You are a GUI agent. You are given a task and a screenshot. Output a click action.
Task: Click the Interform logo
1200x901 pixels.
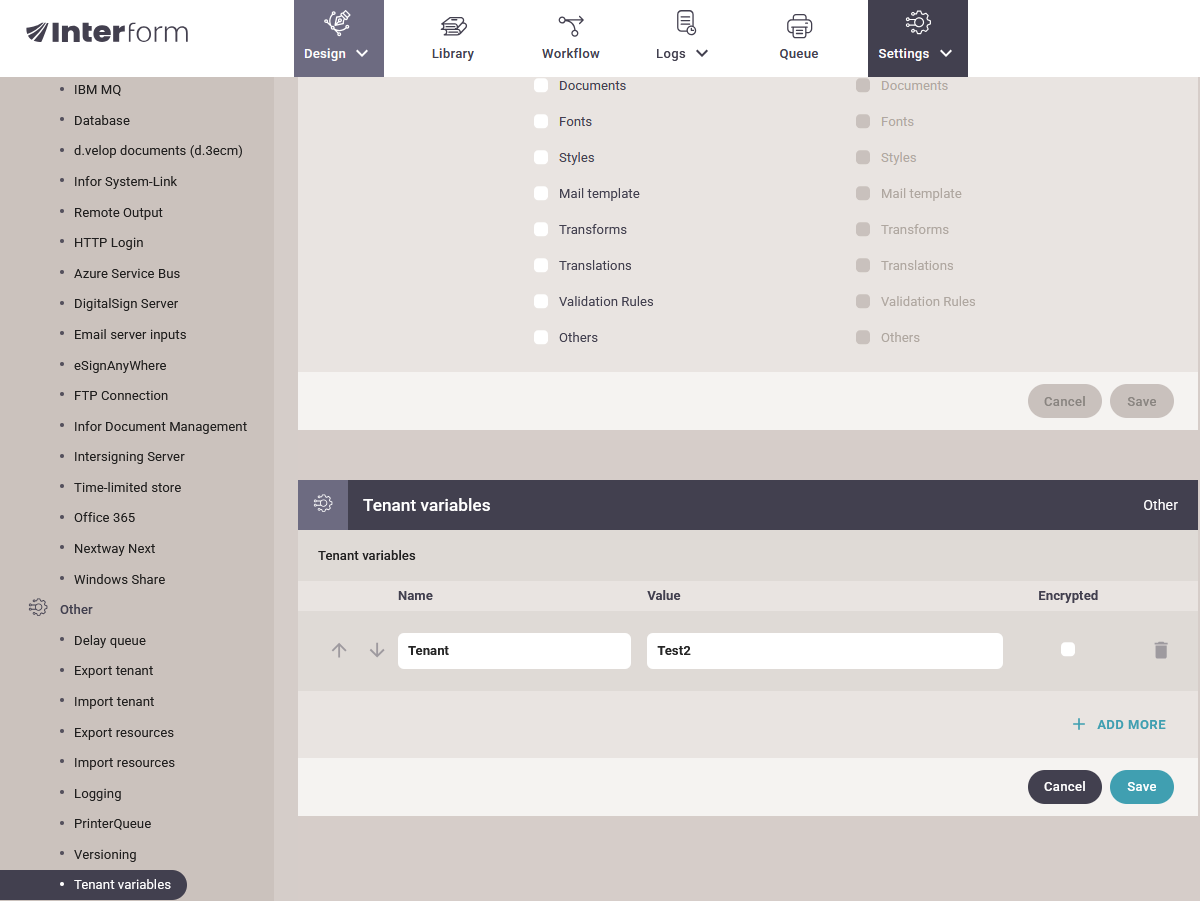click(x=107, y=33)
